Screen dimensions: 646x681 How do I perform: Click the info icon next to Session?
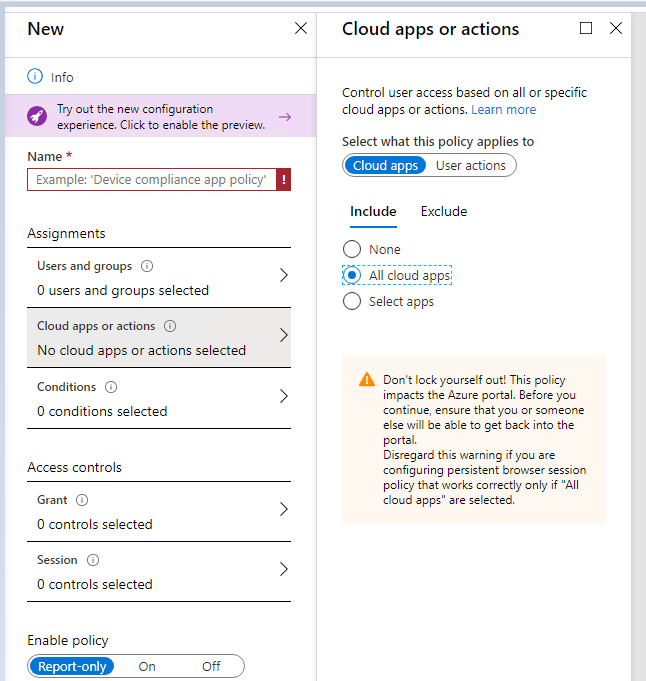point(93,560)
